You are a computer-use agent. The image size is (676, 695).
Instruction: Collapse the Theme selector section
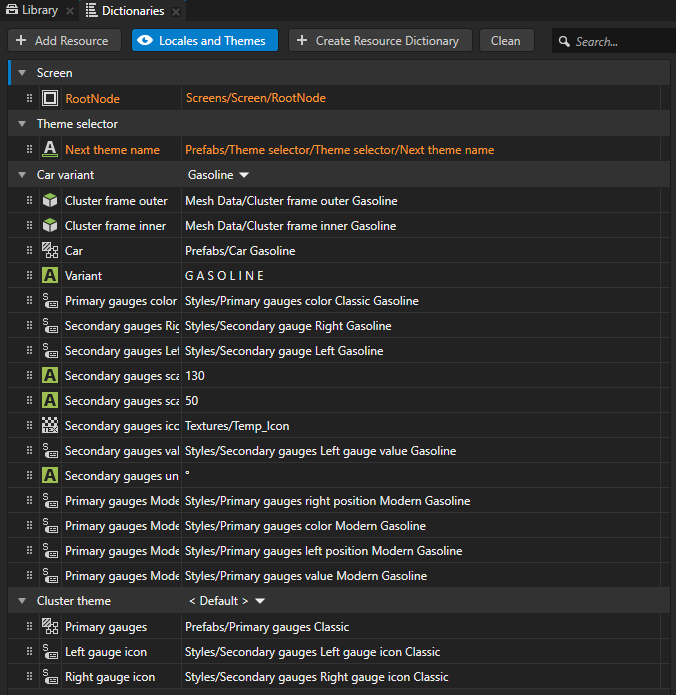pos(21,124)
